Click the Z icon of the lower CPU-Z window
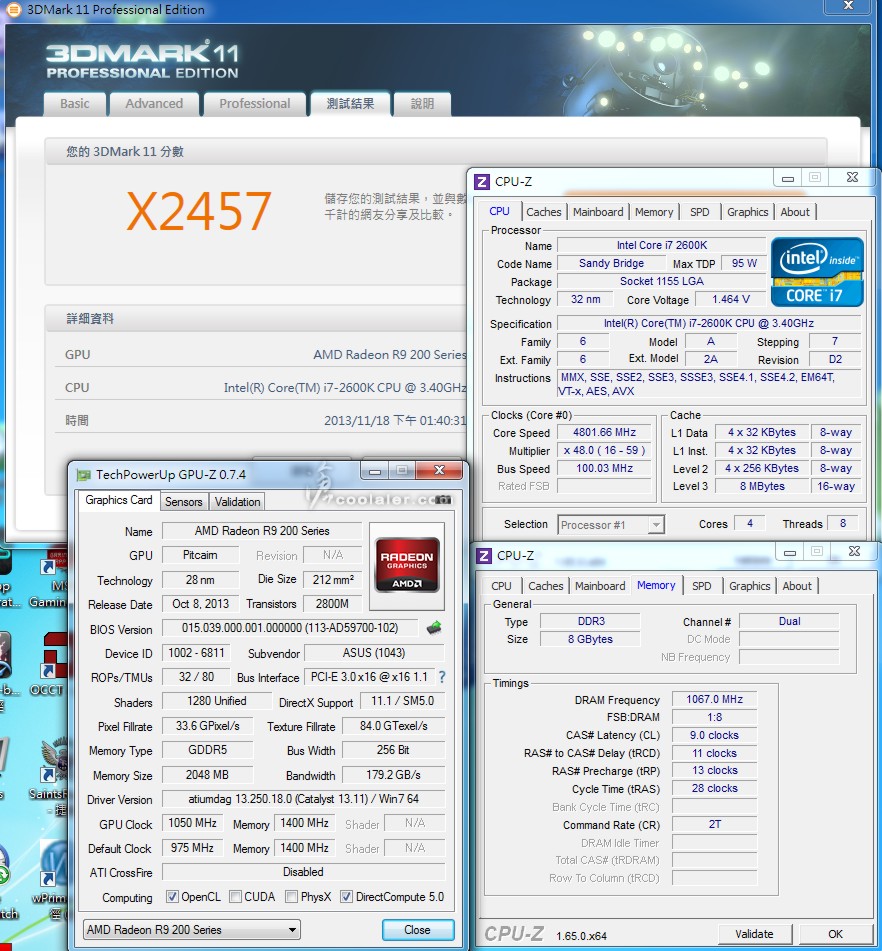The image size is (882, 951). tap(484, 556)
